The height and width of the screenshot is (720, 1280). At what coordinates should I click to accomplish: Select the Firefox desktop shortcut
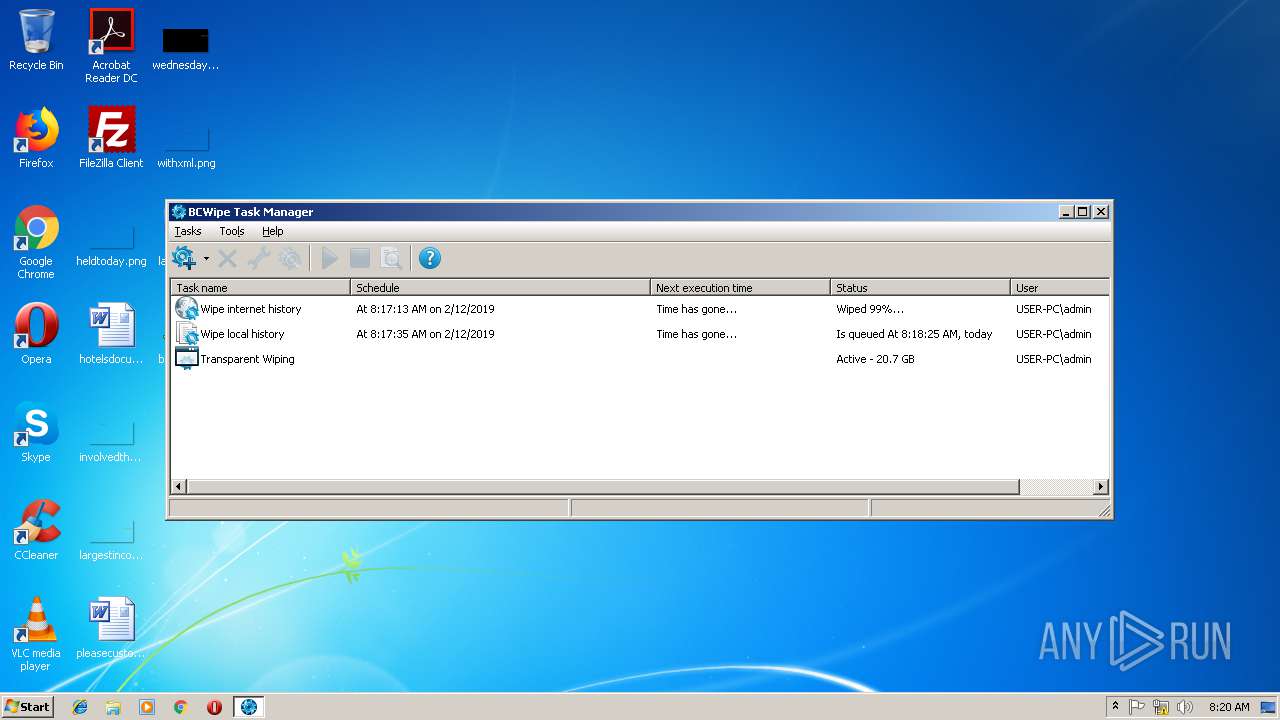(x=36, y=138)
